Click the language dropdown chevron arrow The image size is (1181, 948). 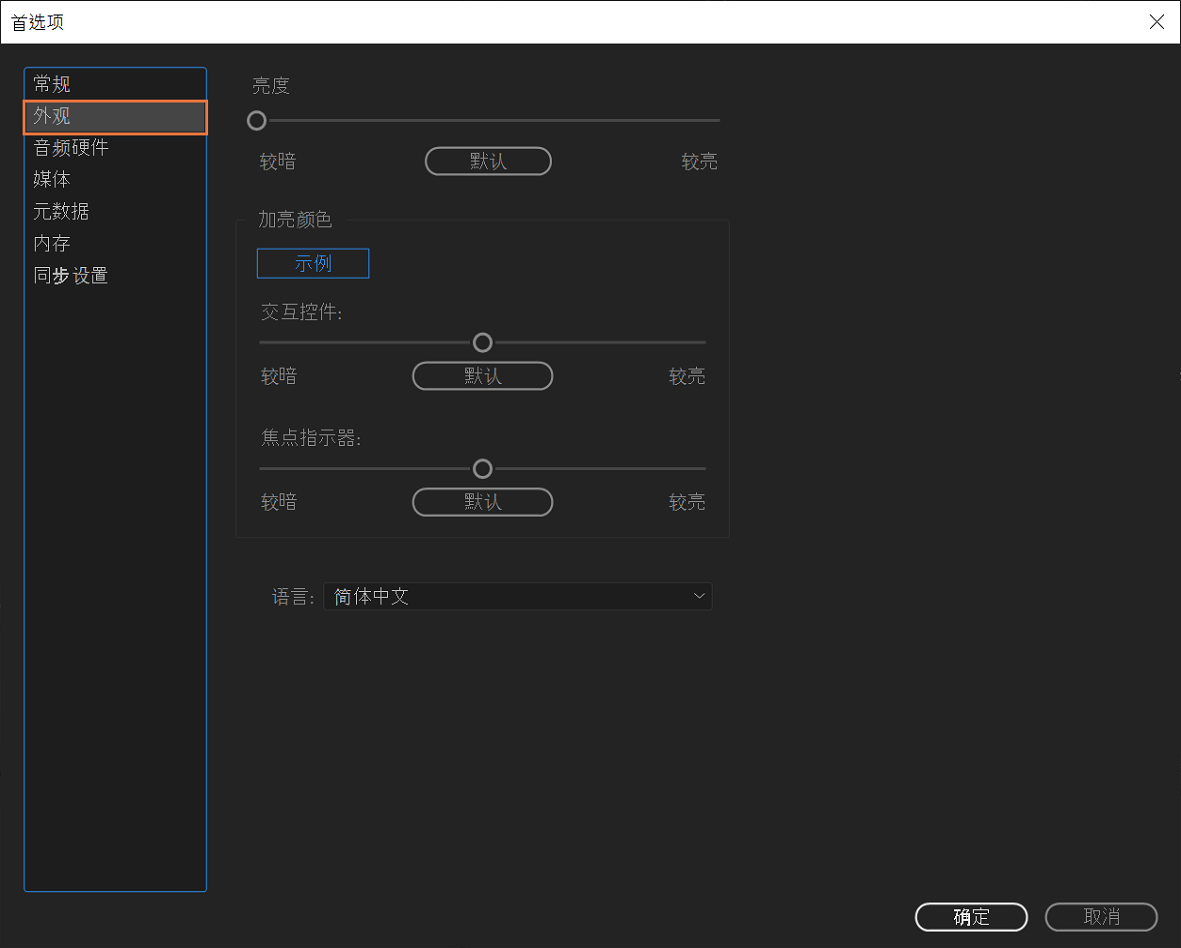[698, 596]
